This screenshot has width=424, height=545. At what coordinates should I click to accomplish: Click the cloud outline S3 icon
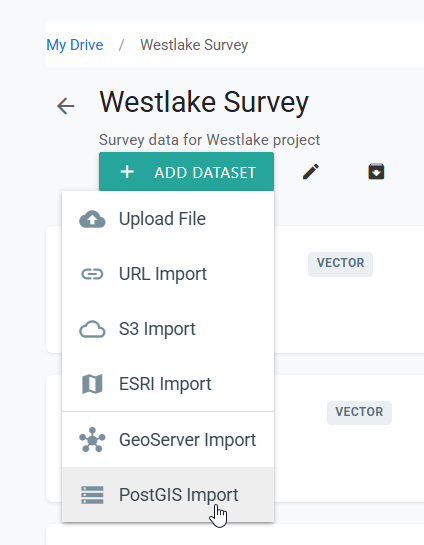(92, 329)
